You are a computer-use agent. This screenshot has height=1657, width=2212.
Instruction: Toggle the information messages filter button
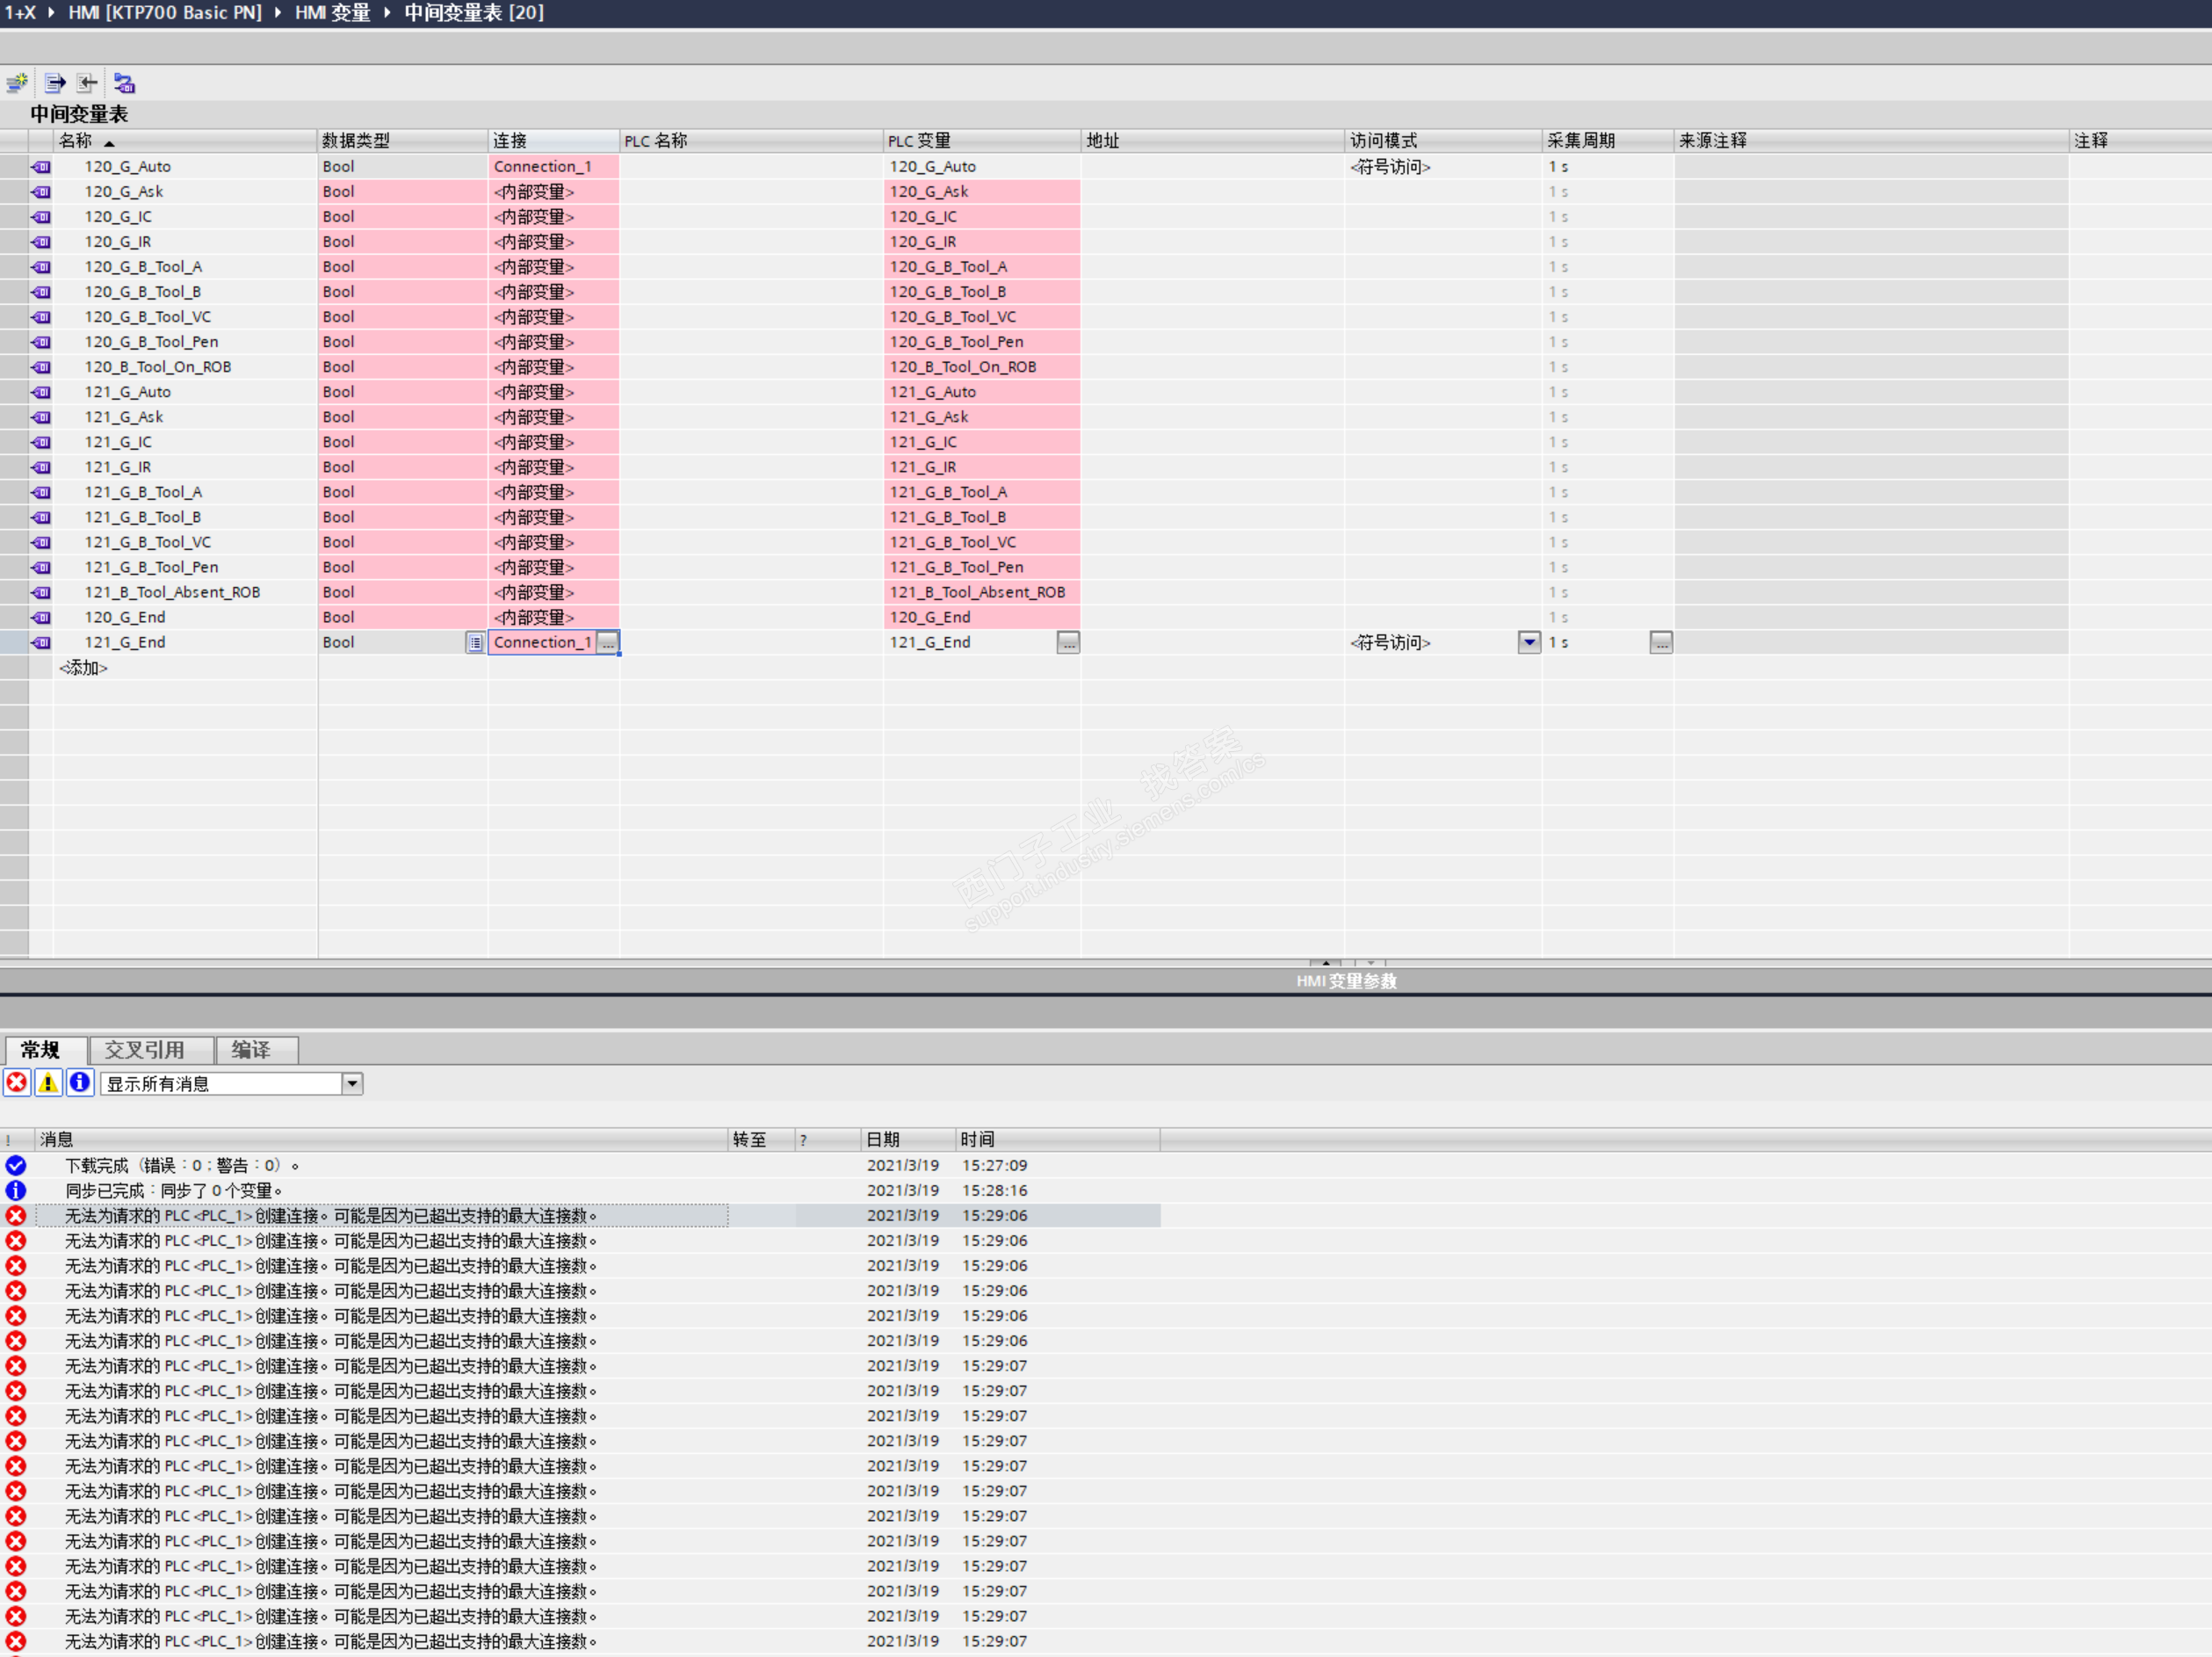(x=80, y=1083)
